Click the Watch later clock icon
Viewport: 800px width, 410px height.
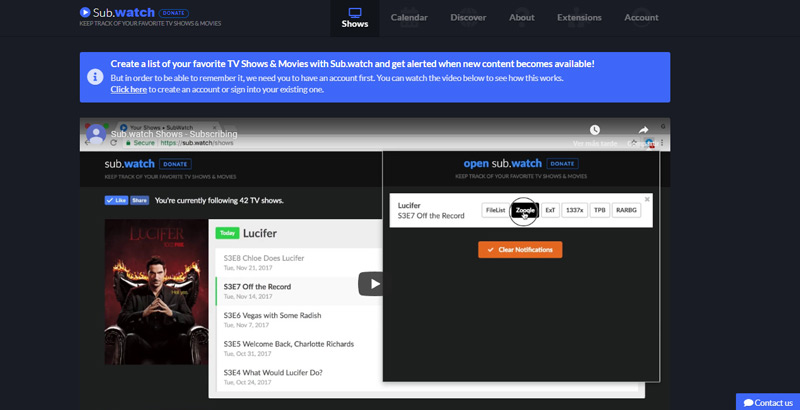point(594,130)
